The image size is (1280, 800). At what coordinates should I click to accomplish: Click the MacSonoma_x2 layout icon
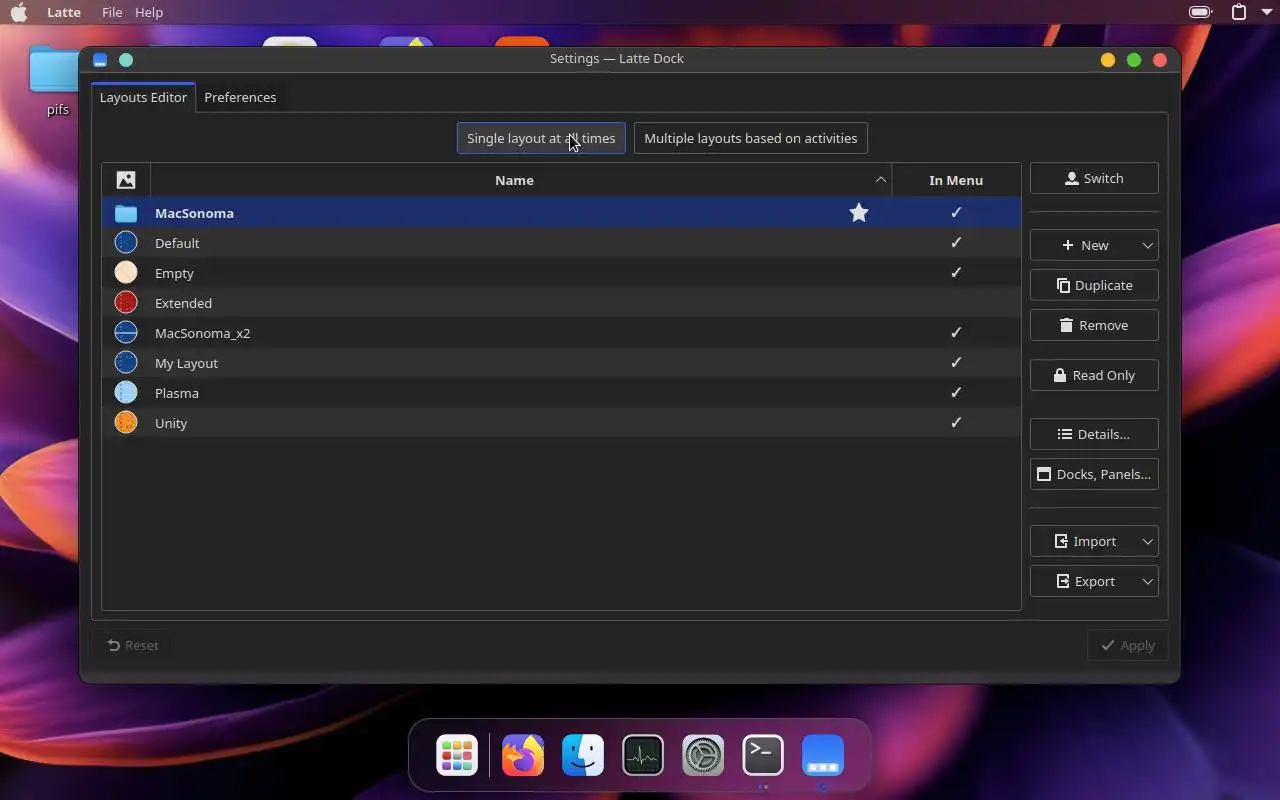click(126, 333)
